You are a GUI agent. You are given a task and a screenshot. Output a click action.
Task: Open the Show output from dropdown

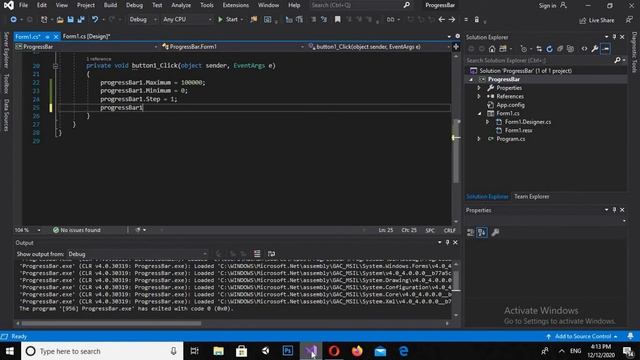pos(138,254)
